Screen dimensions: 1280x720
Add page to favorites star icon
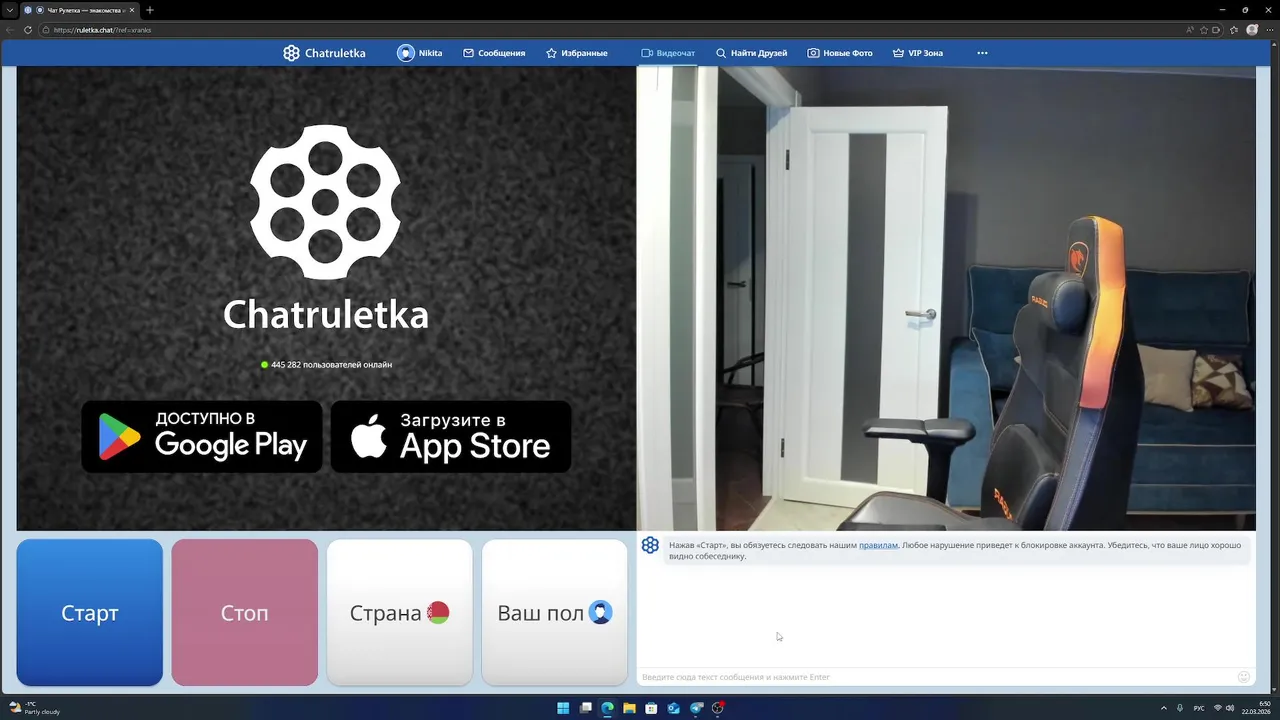point(1204,30)
